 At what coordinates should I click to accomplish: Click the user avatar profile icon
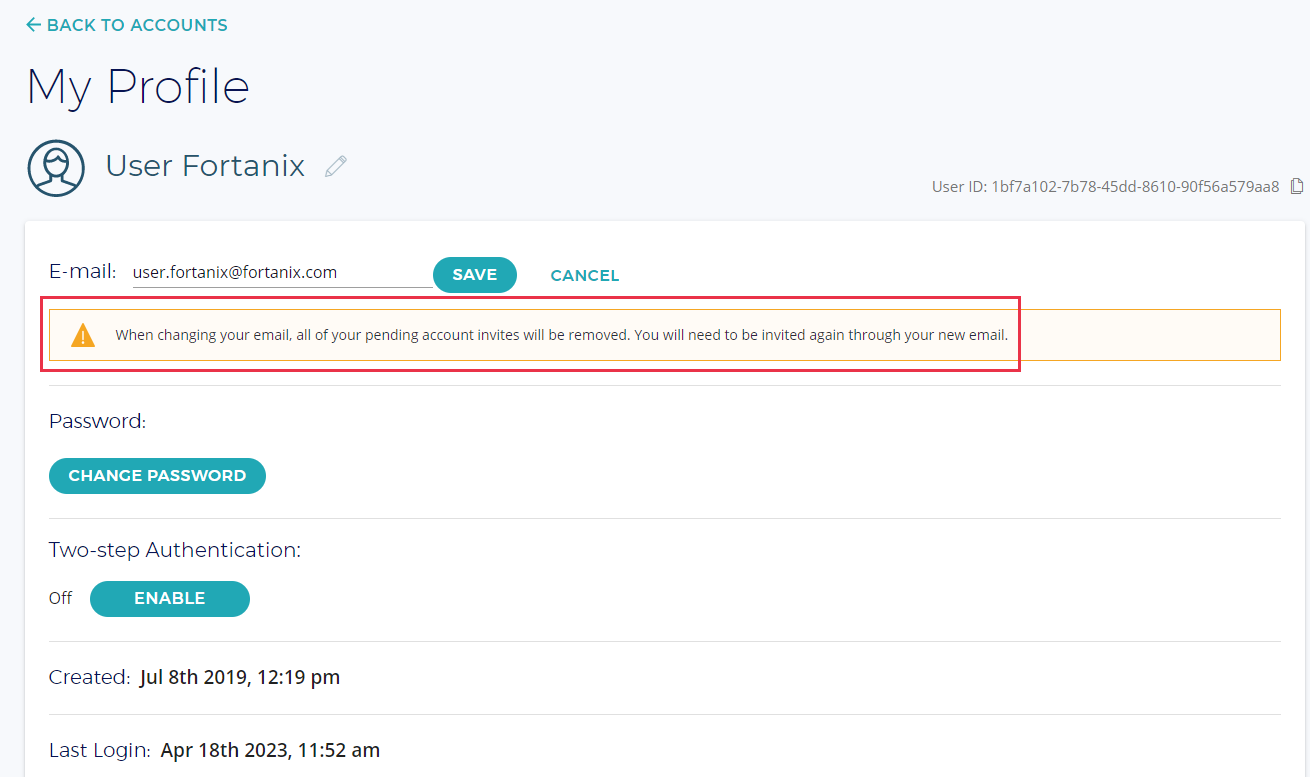[x=56, y=167]
